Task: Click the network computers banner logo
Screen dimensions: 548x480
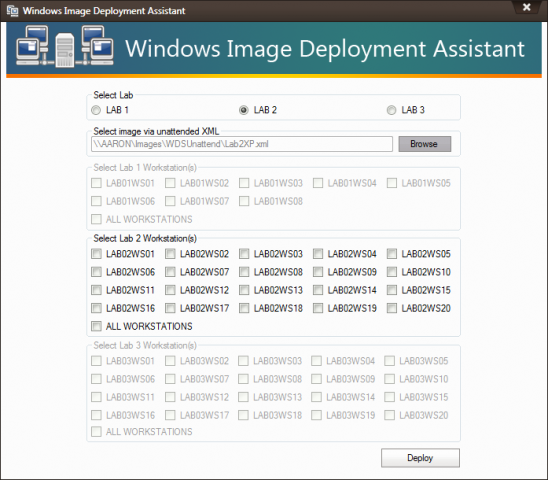Action: (x=65, y=46)
